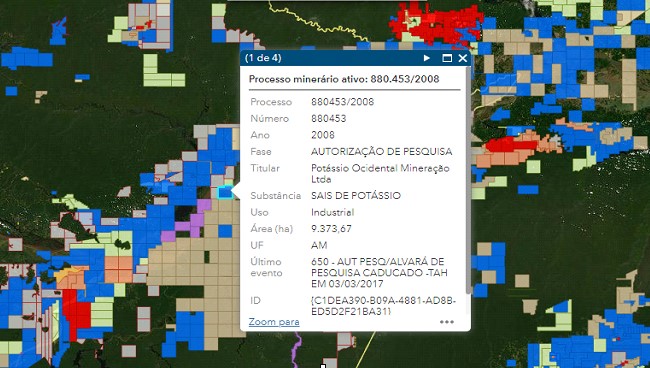
Task: Click the Potássio Ocidental Mineração titular value
Action: click(x=380, y=174)
